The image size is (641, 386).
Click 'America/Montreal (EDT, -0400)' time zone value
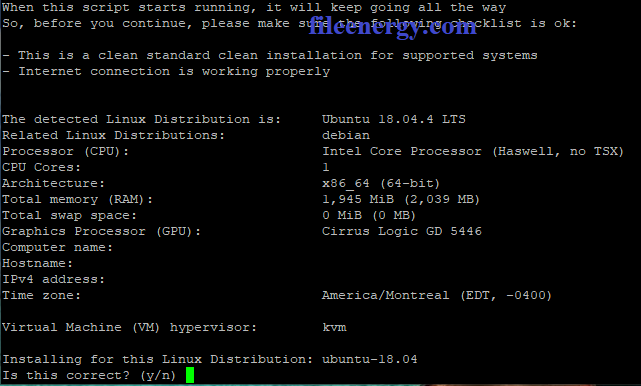(x=437, y=296)
